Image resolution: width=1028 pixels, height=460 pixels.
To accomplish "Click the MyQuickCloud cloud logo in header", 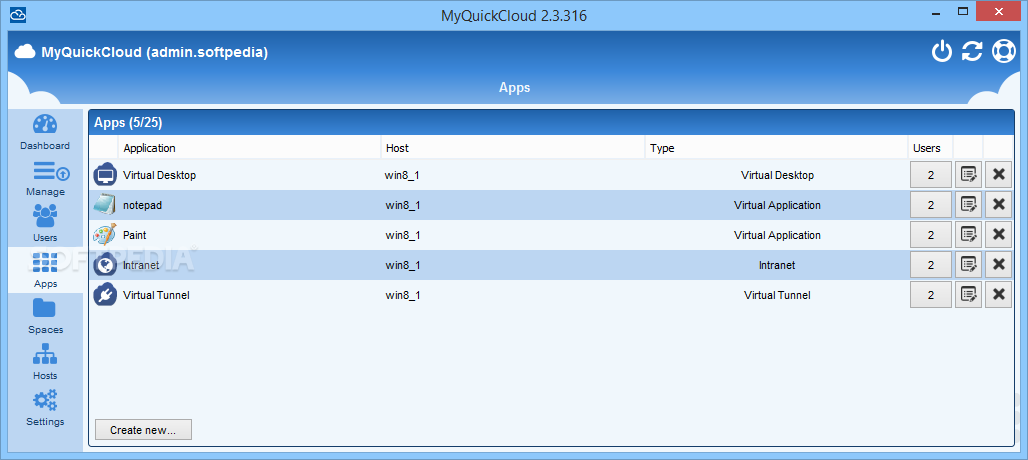I will 25,52.
